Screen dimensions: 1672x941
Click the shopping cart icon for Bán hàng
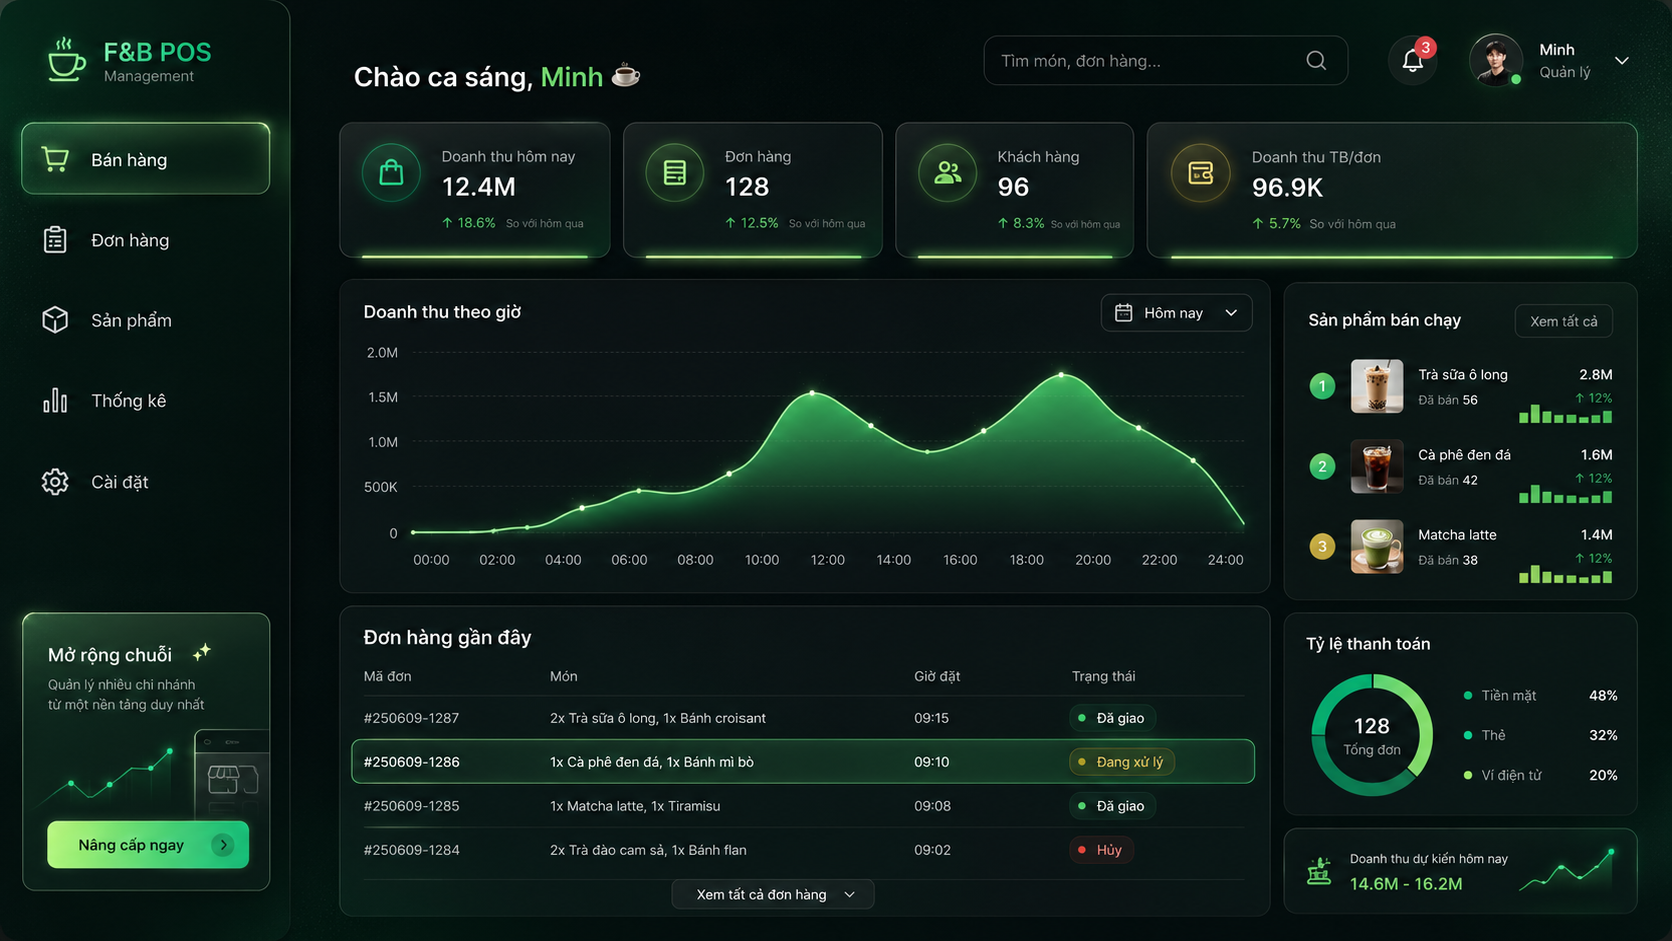(x=56, y=159)
